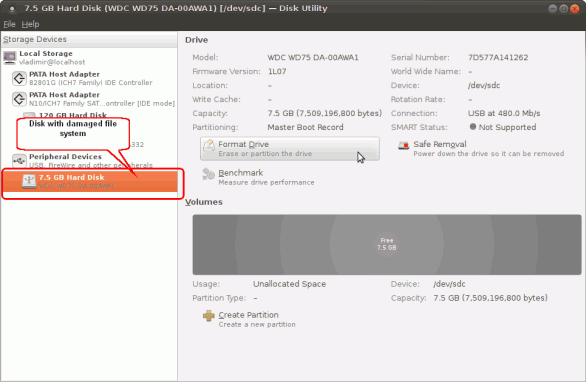The image size is (586, 382).
Task: Click the USB drive icon of 7.5 GB disk
Action: coord(29,181)
